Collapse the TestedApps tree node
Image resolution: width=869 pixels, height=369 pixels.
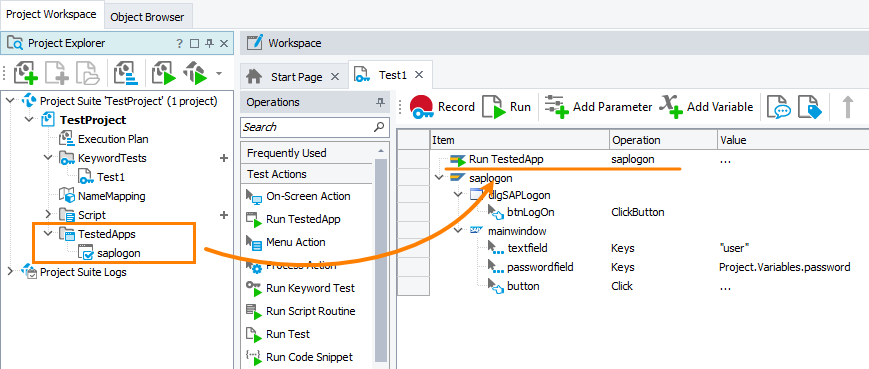(48, 233)
